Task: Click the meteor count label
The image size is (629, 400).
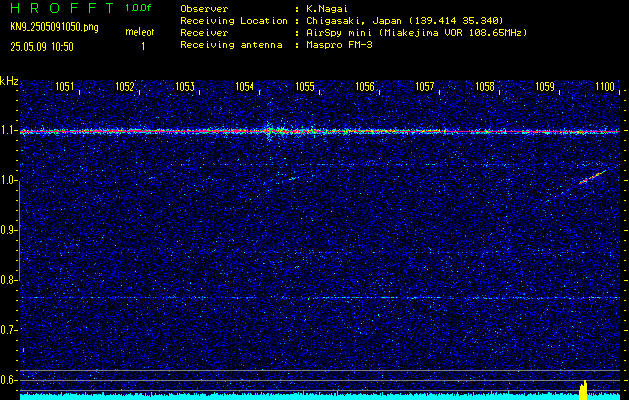Action: pos(140,32)
